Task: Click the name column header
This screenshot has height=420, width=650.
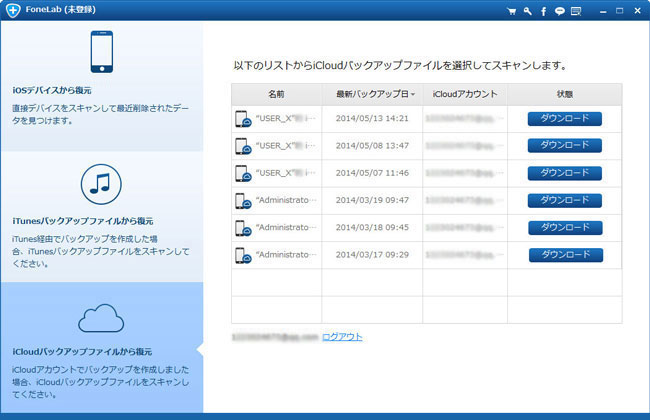Action: (x=276, y=93)
